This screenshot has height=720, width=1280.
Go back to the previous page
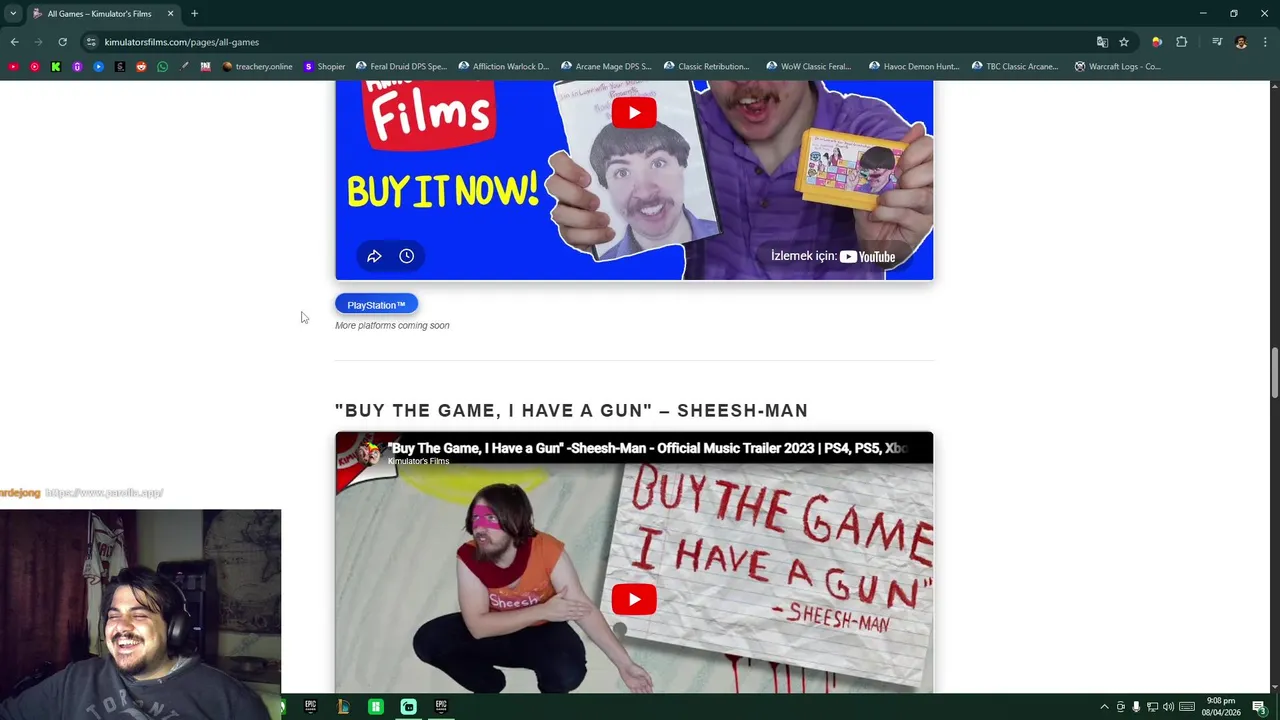click(14, 42)
